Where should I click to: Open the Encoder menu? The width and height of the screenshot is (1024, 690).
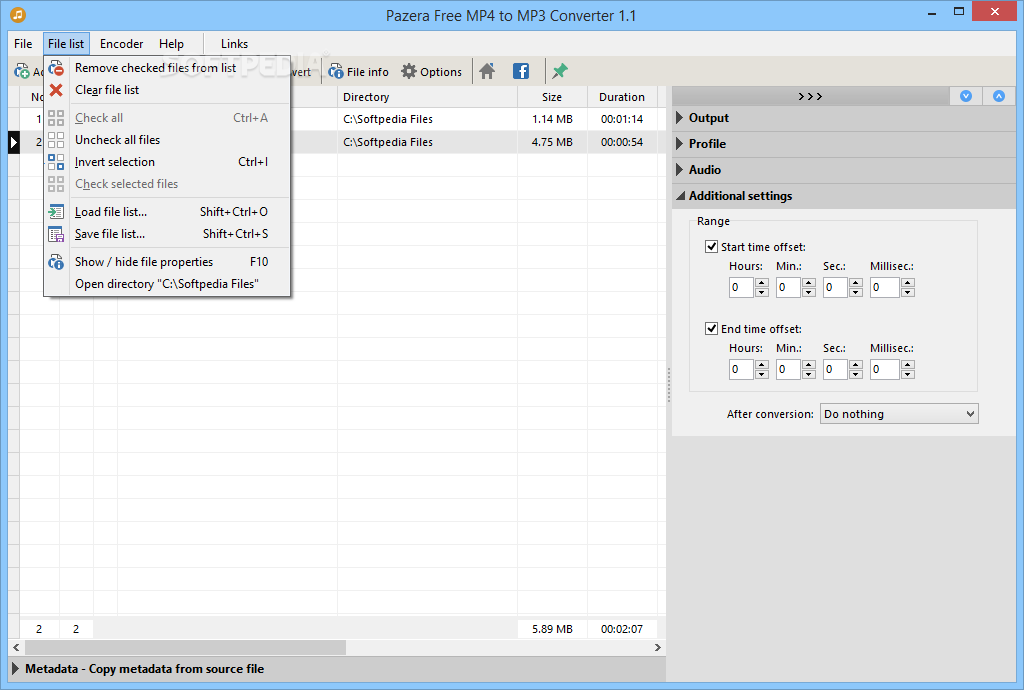[121, 44]
